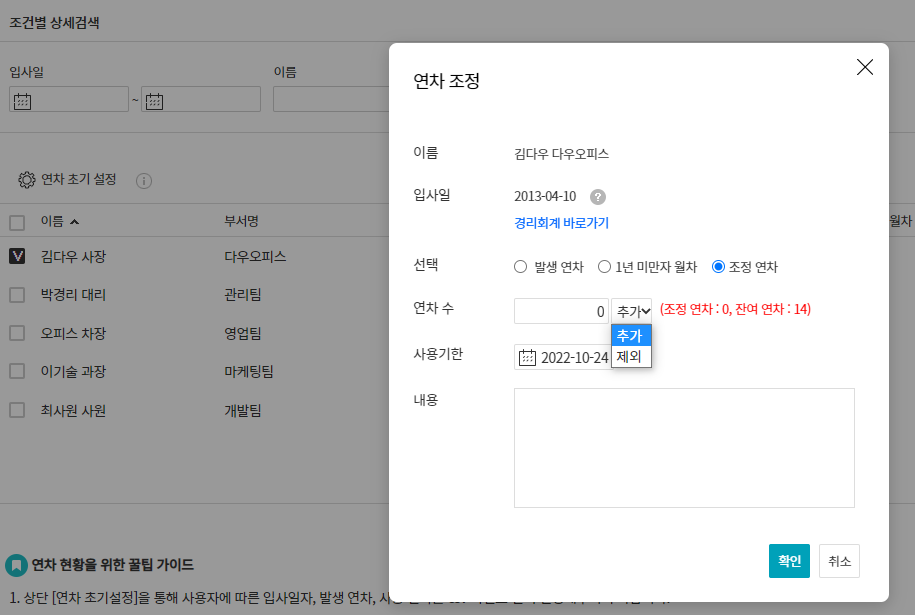
Task: Click the 입사일 value 2013-04-10
Action: 545,196
